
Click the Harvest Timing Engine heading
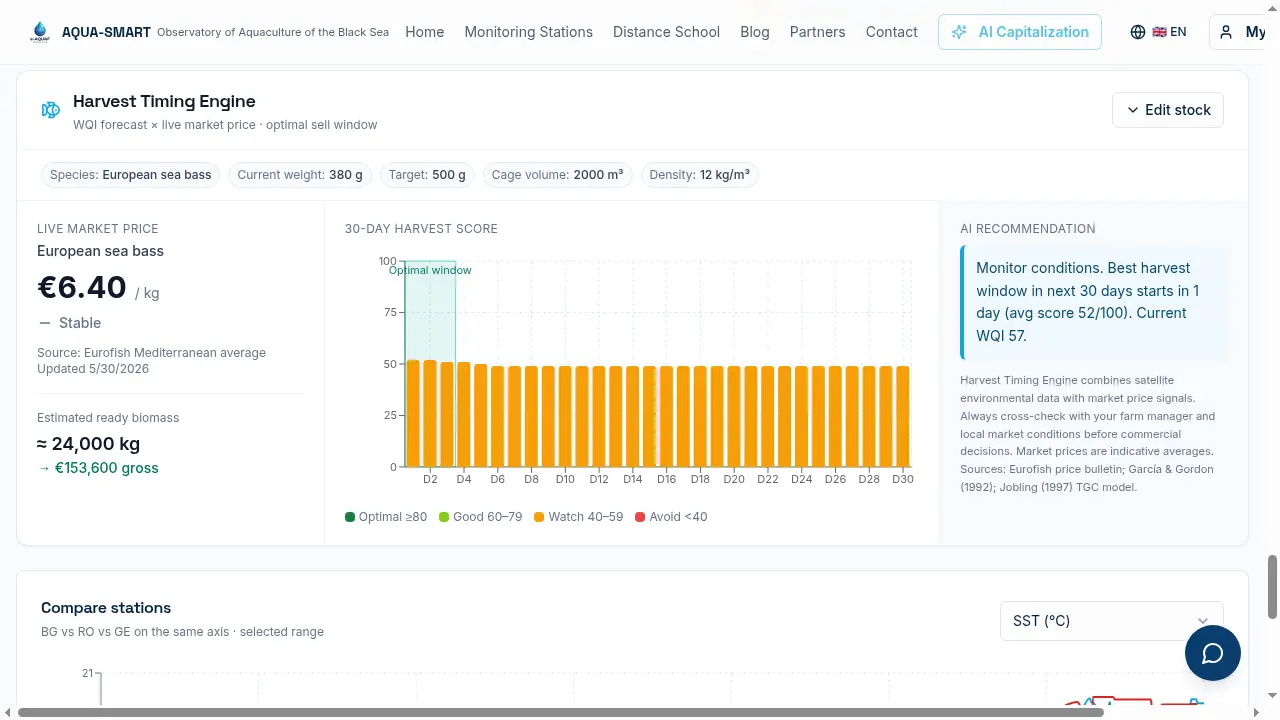pyautogui.click(x=164, y=101)
